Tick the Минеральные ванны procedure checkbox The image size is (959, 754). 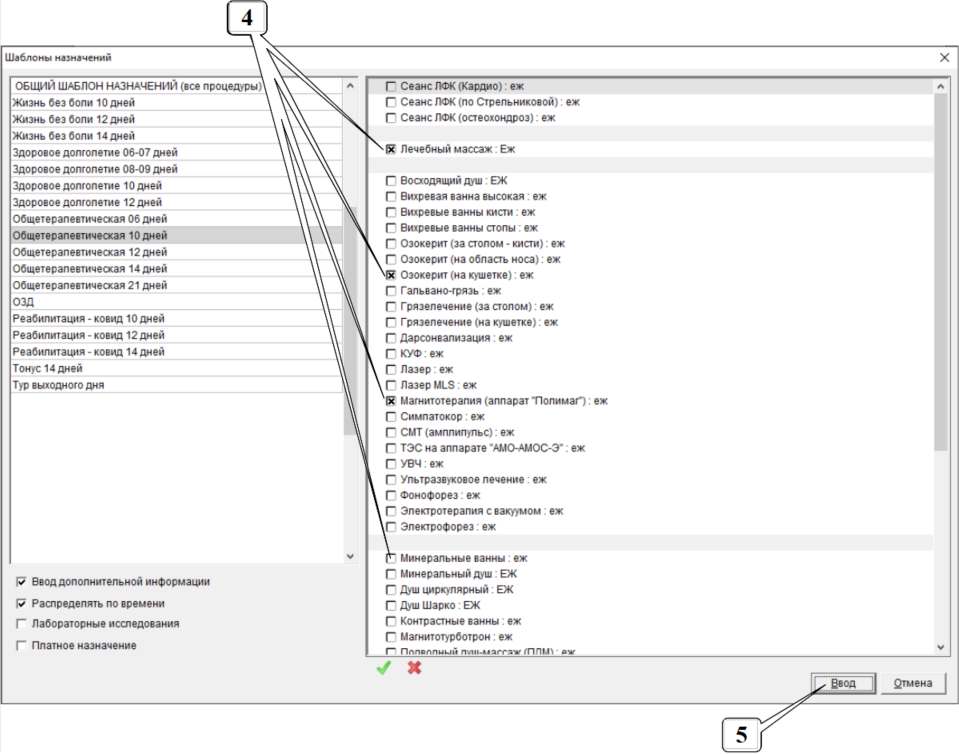pyautogui.click(x=391, y=558)
